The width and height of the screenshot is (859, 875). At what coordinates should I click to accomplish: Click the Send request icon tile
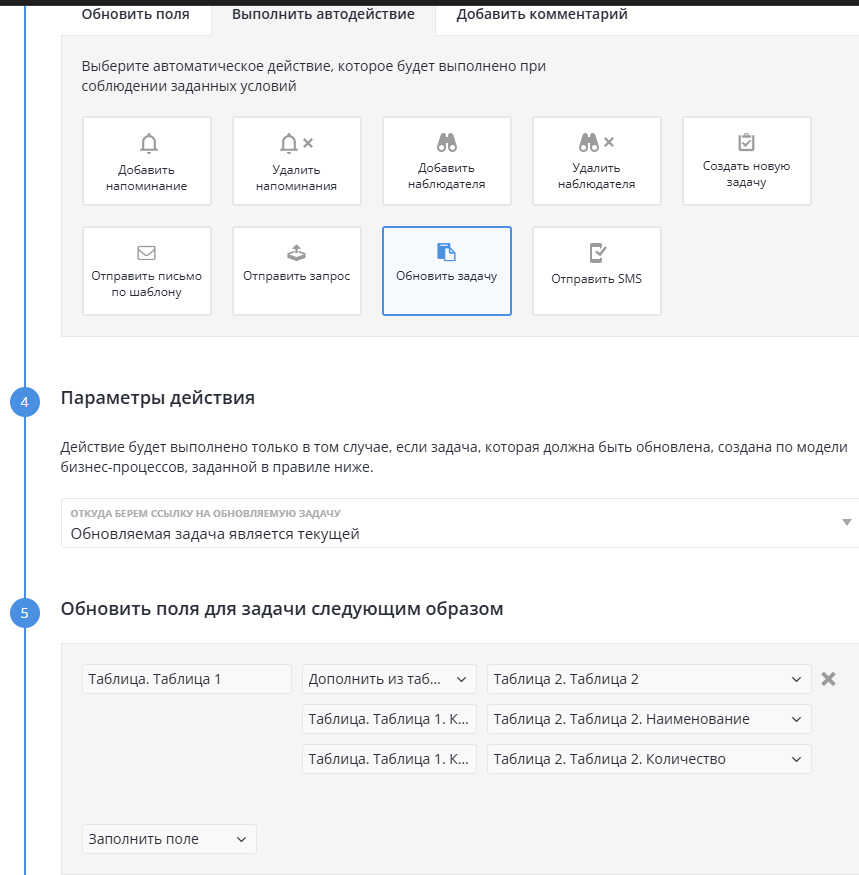296,271
